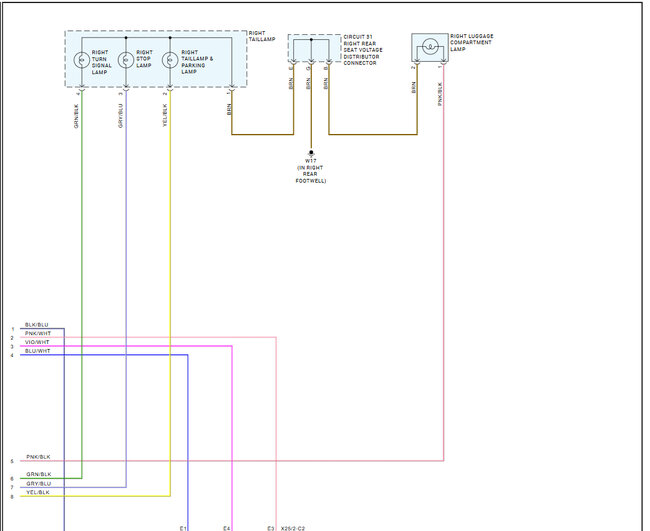Click the vertical GRN/BLK label under taillamp pin 4

[76, 116]
